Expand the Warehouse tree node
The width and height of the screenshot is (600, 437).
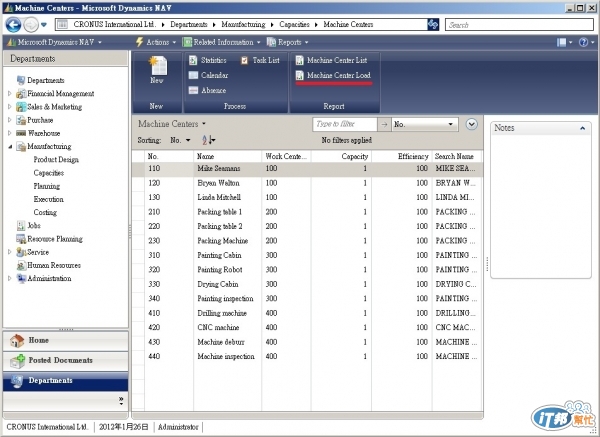pos(10,133)
